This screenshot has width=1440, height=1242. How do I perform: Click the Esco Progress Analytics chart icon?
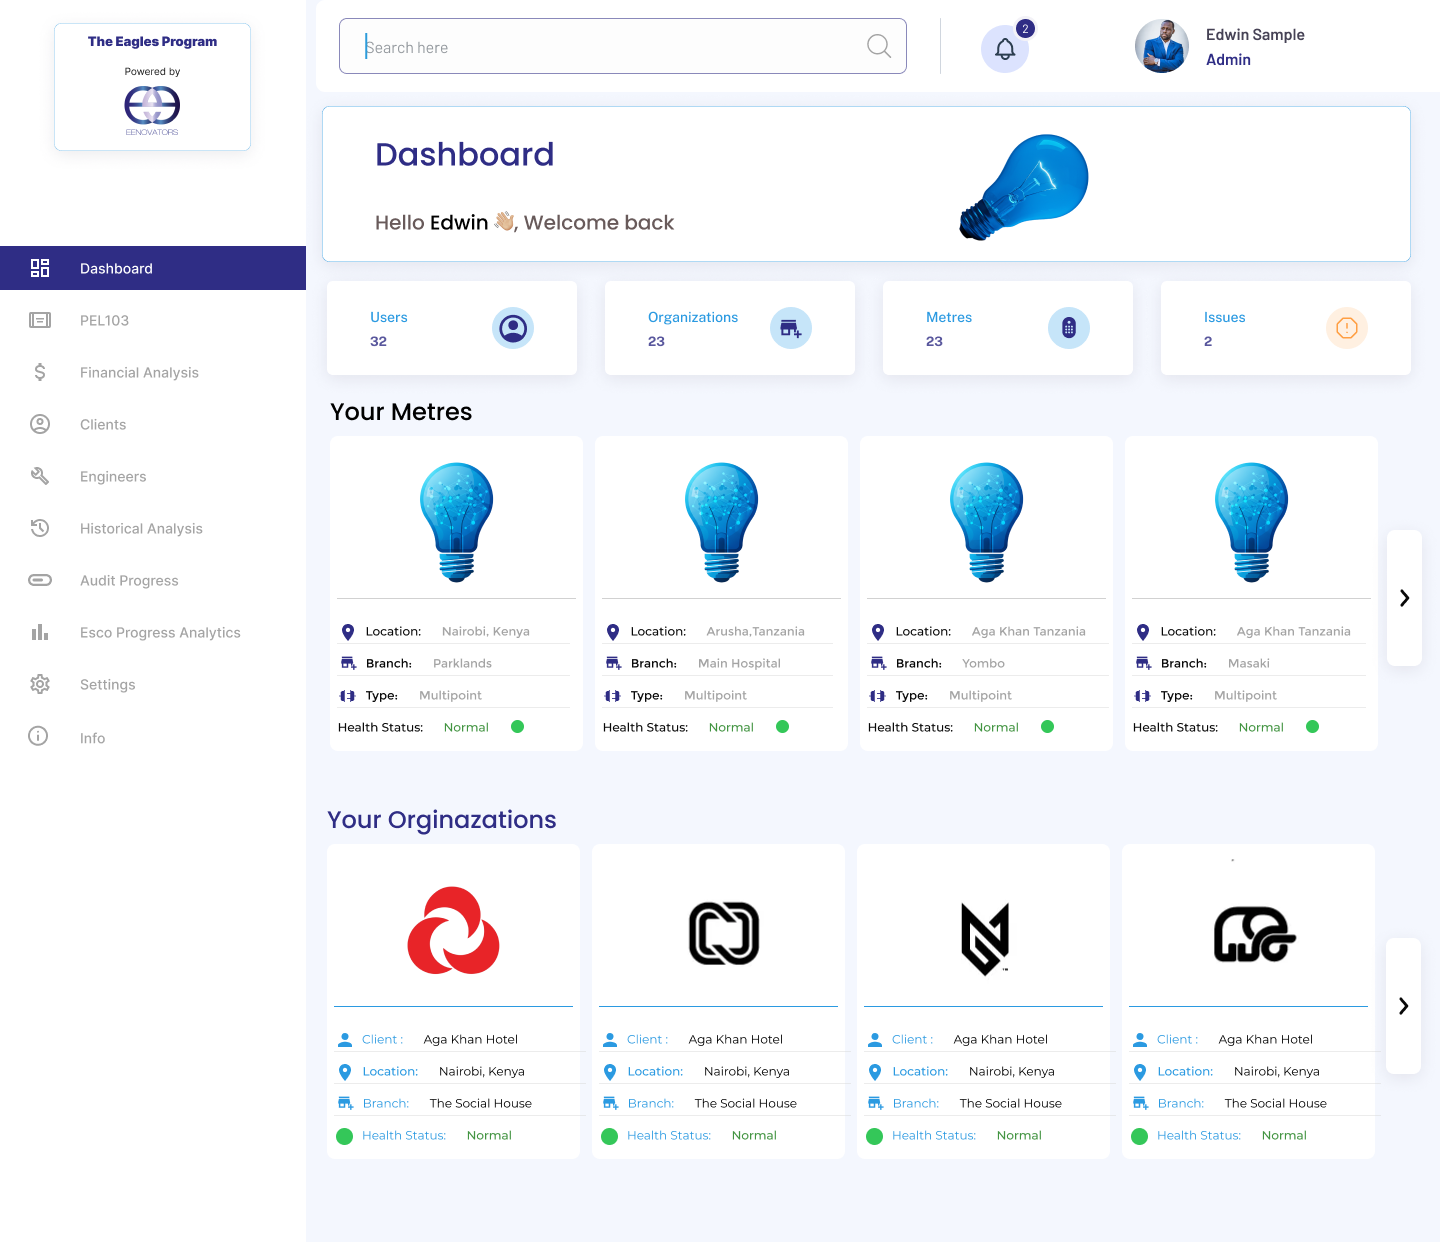(x=40, y=632)
